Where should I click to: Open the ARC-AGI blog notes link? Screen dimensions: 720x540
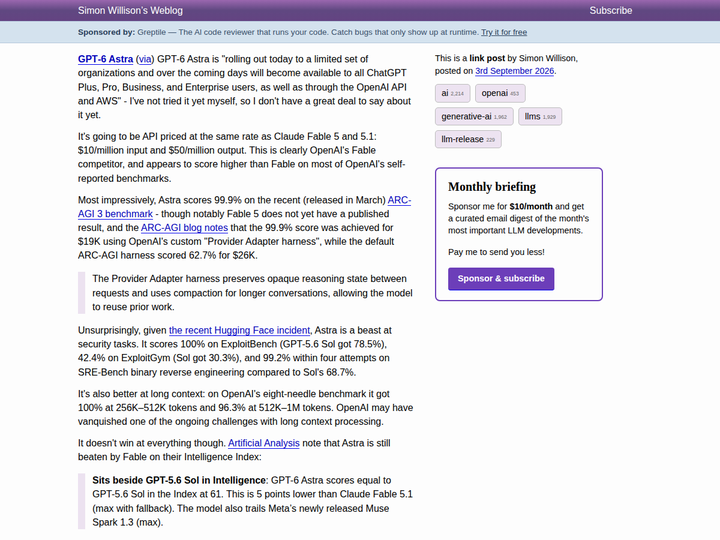[x=184, y=228]
